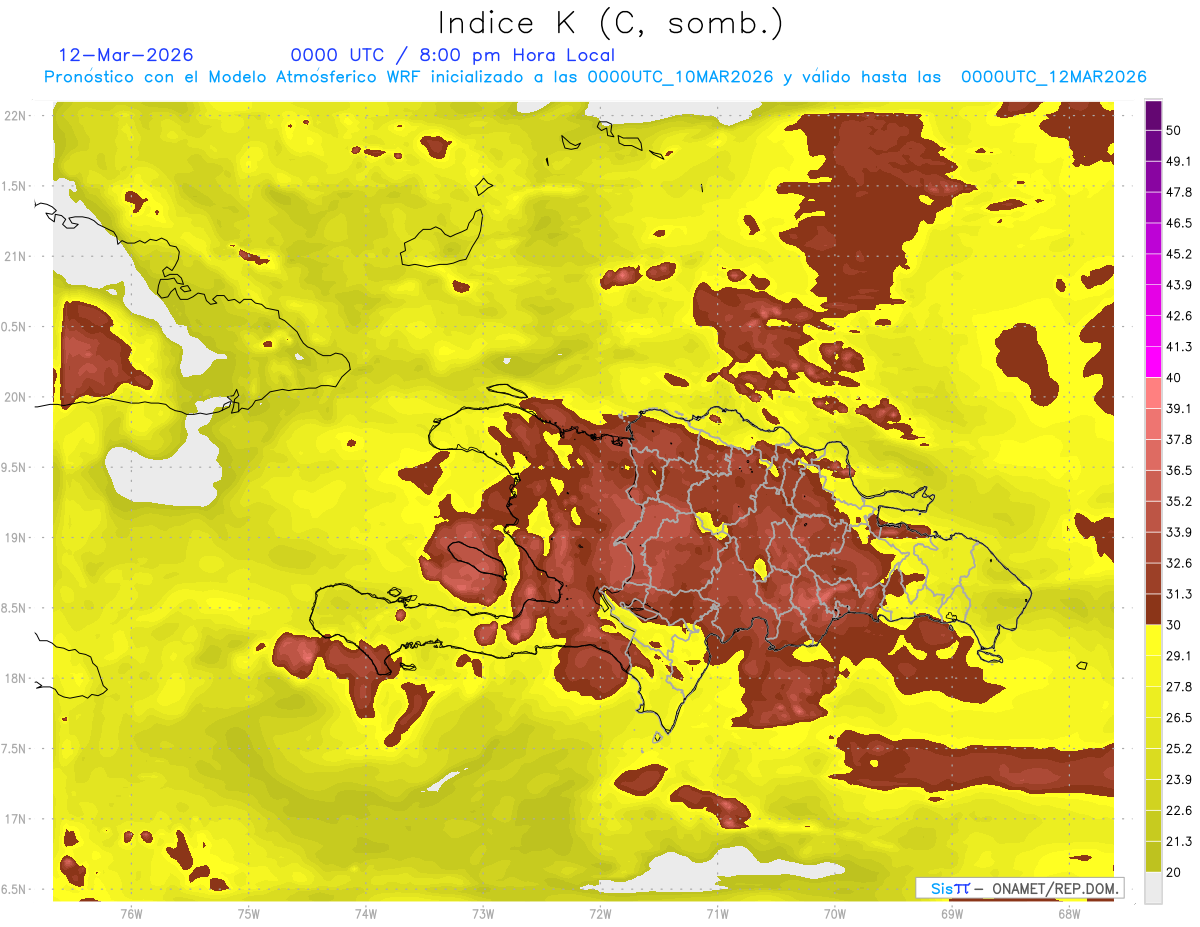Click the '73W' longitude label
Screen dimensions: 1200x927
pyautogui.click(x=483, y=913)
